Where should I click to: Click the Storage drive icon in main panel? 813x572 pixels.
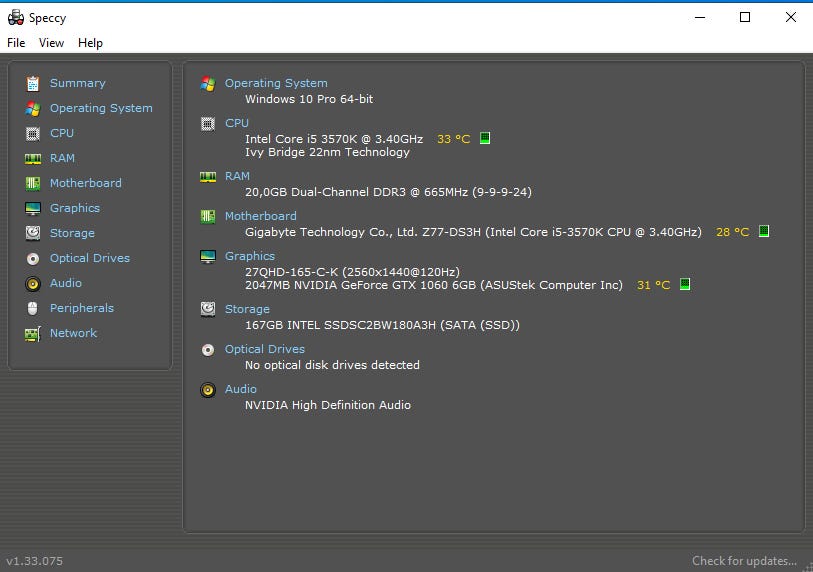208,309
